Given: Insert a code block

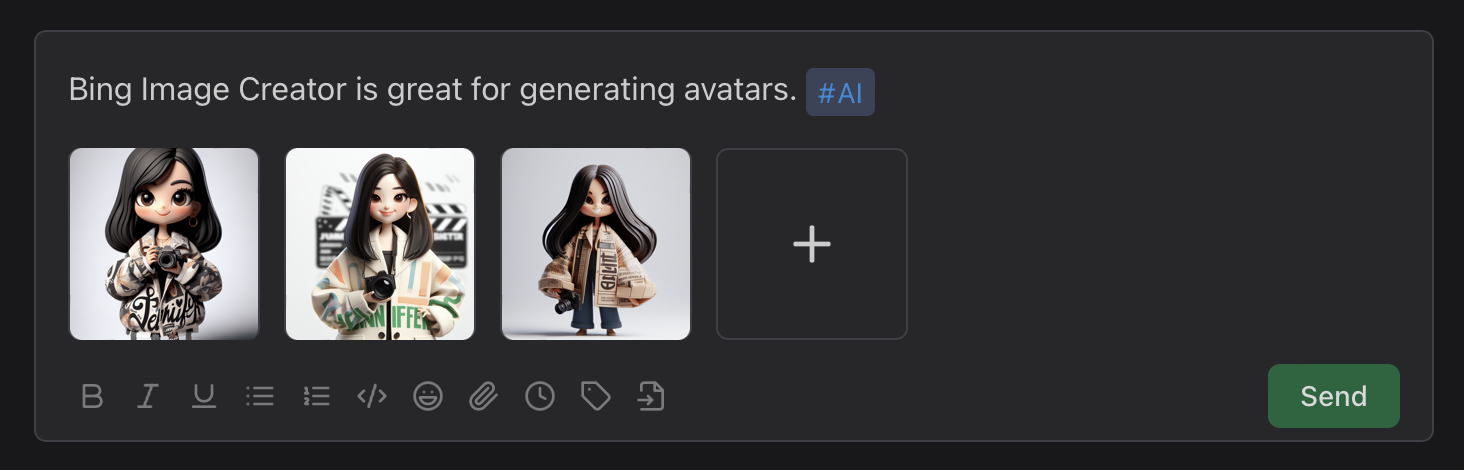Looking at the screenshot, I should point(372,397).
